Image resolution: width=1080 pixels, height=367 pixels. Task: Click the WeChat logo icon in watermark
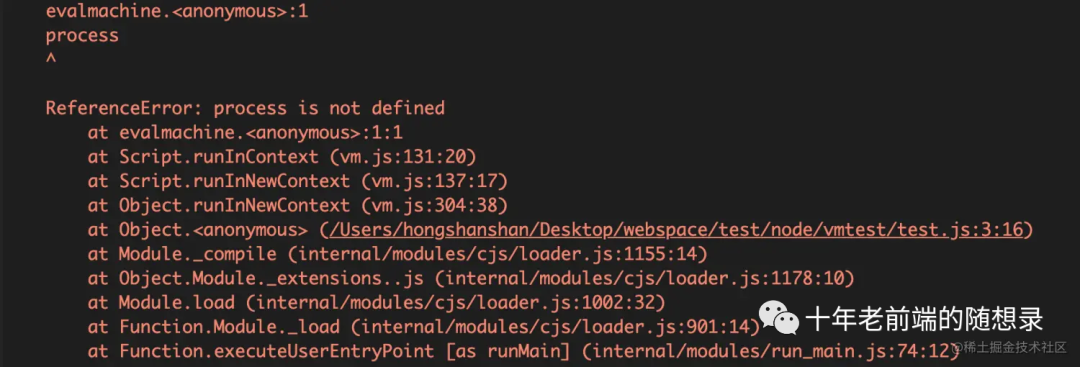(x=778, y=318)
